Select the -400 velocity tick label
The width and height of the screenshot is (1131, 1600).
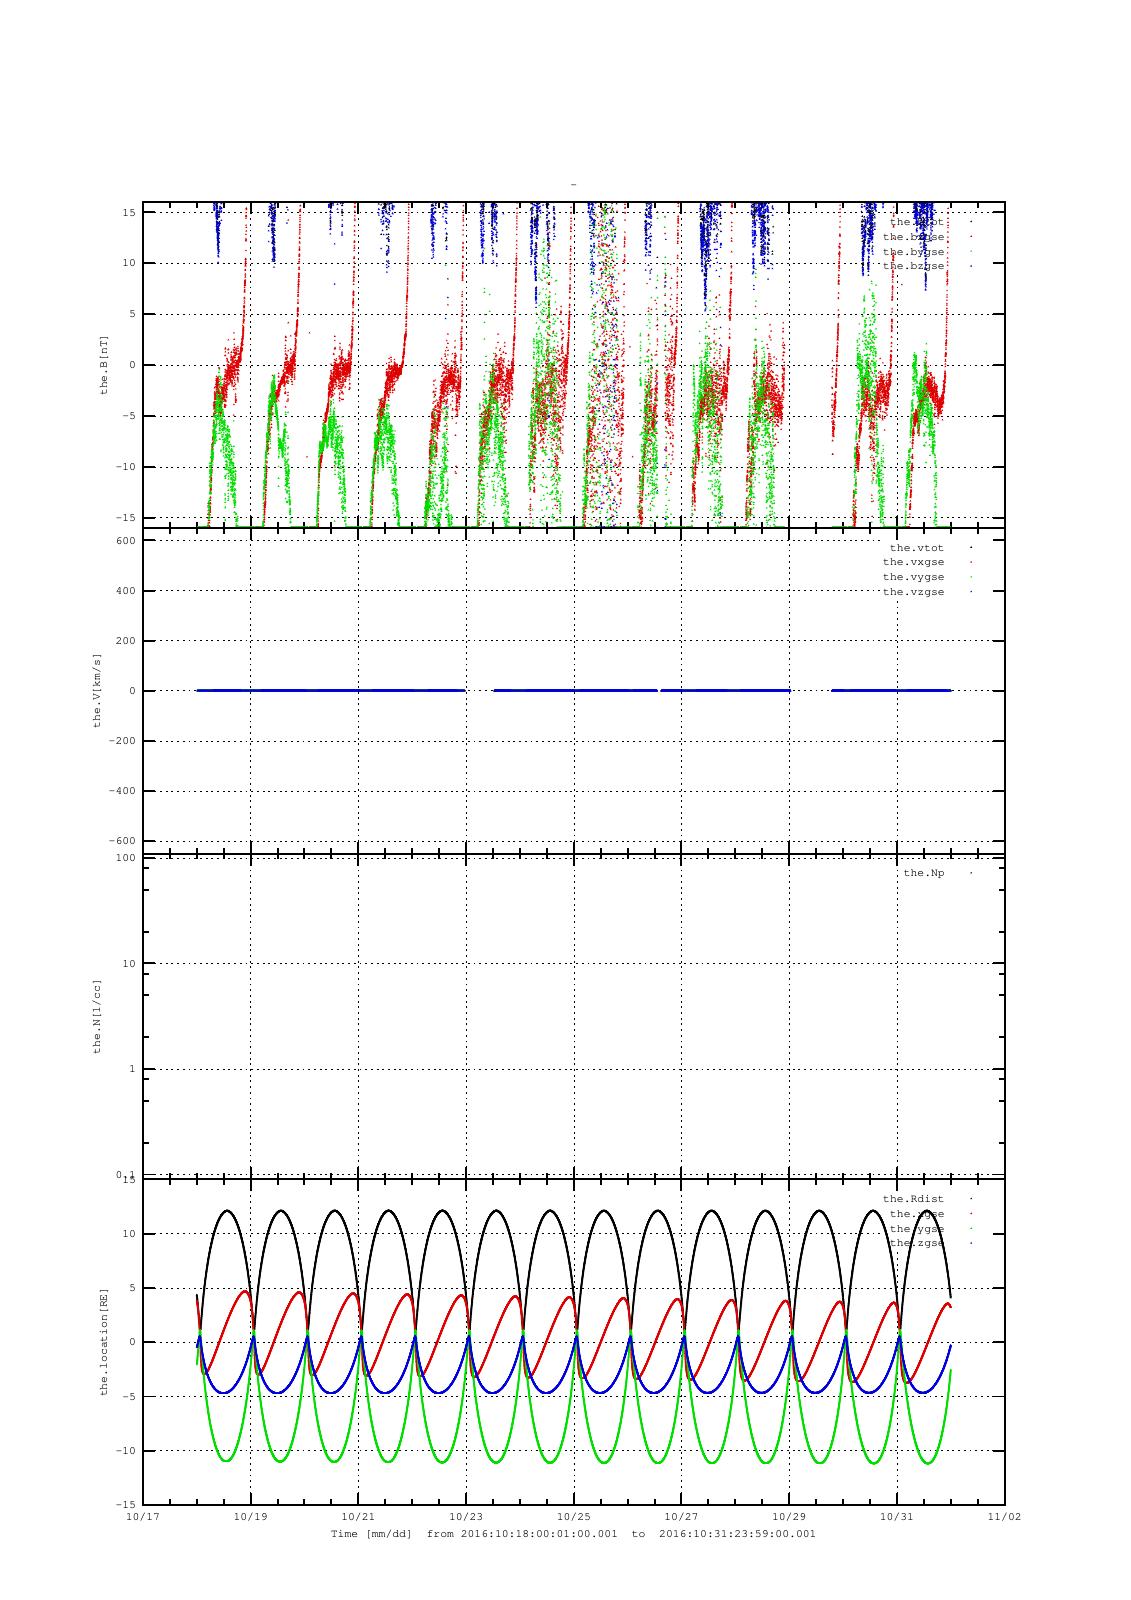tap(123, 791)
